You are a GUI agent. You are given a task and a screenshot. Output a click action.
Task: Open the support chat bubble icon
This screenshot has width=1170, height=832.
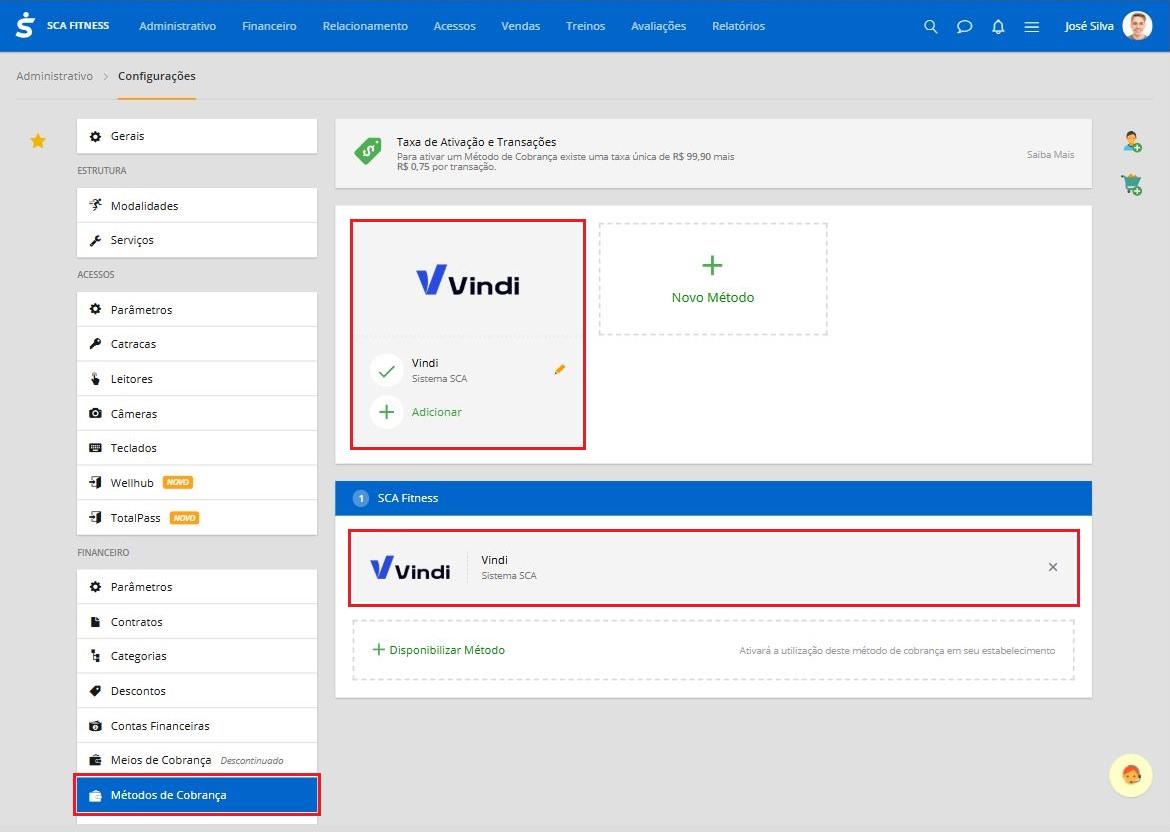[1131, 775]
